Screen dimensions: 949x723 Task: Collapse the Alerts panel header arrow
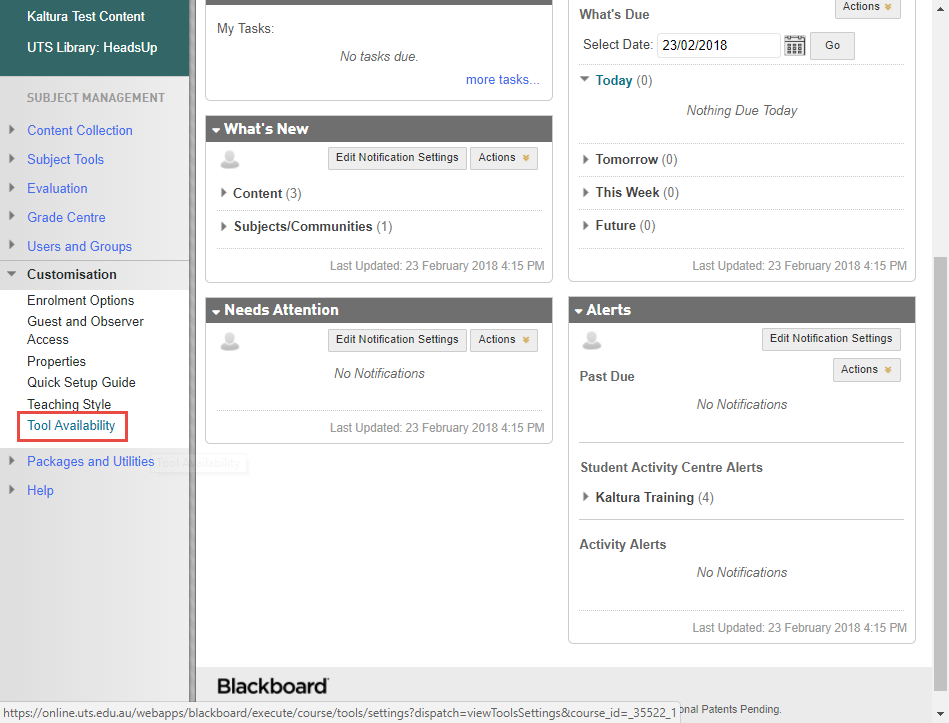[x=579, y=311]
